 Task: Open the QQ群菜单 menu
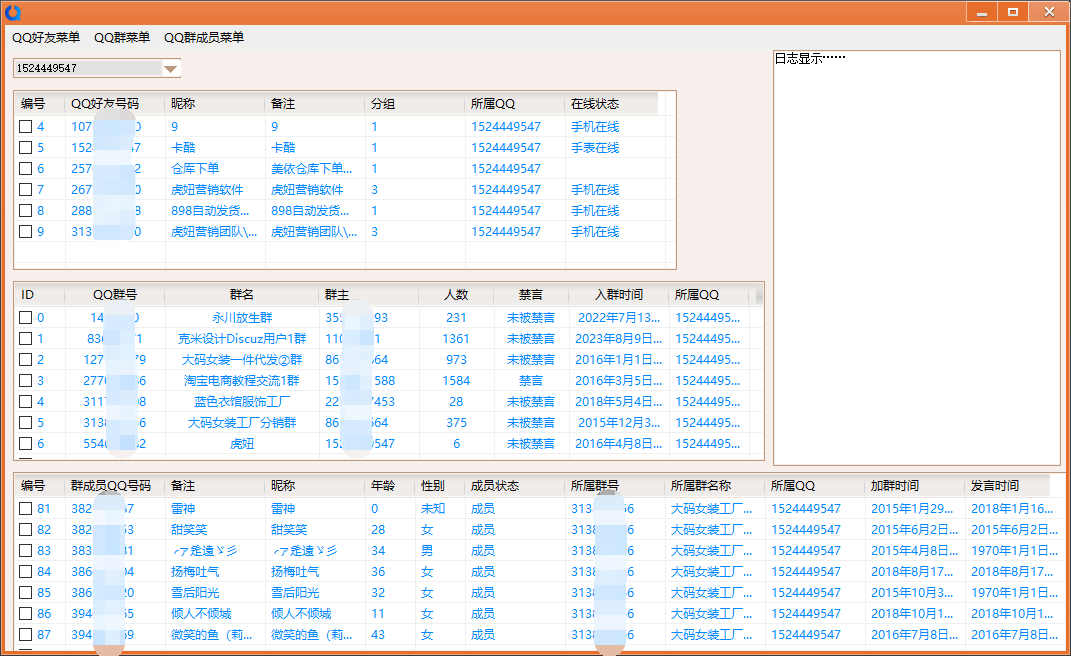(122, 38)
